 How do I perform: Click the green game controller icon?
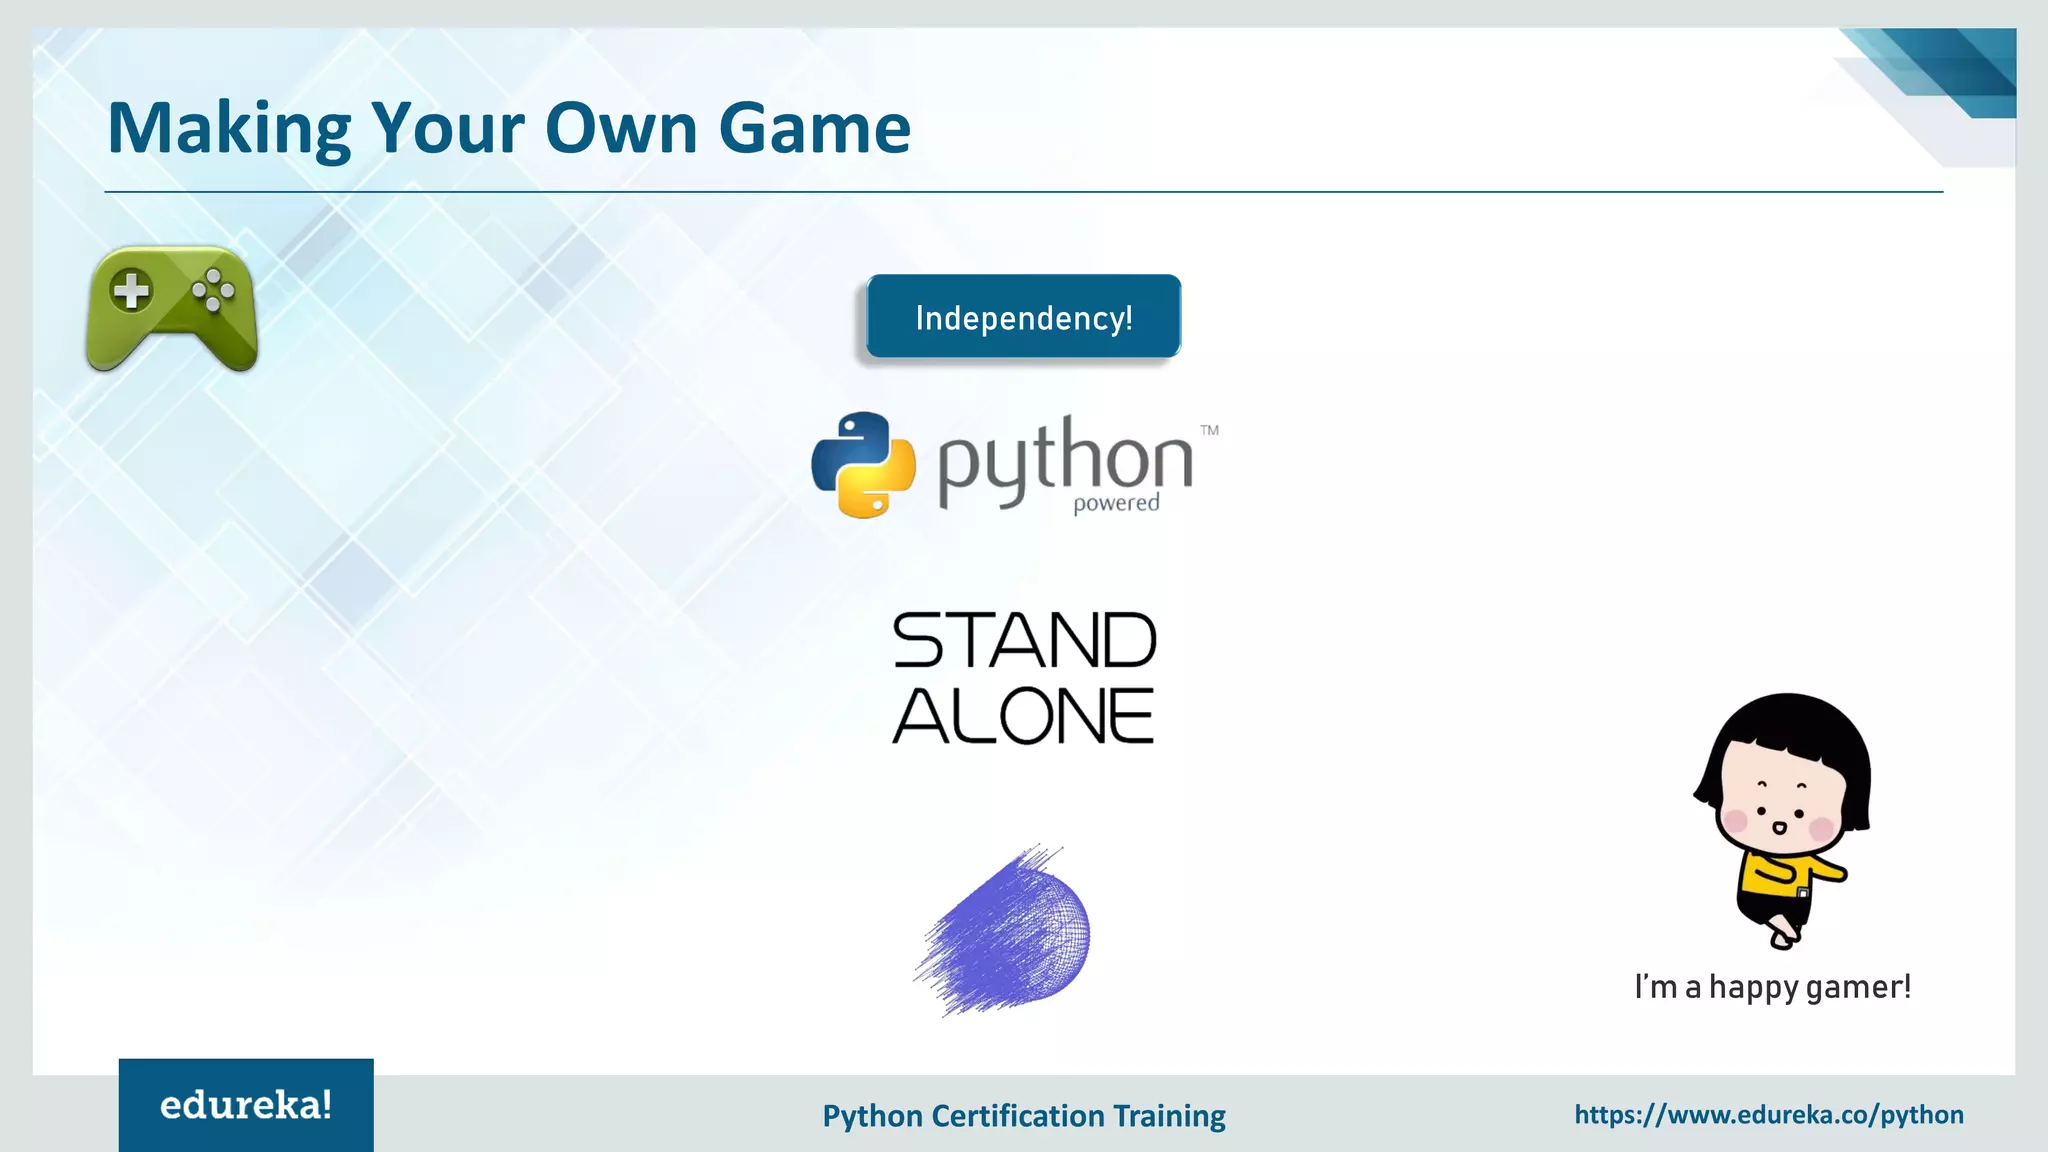(172, 308)
